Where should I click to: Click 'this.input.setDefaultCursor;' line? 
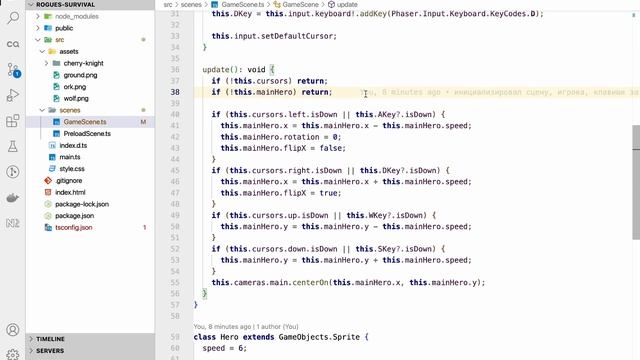274,36
